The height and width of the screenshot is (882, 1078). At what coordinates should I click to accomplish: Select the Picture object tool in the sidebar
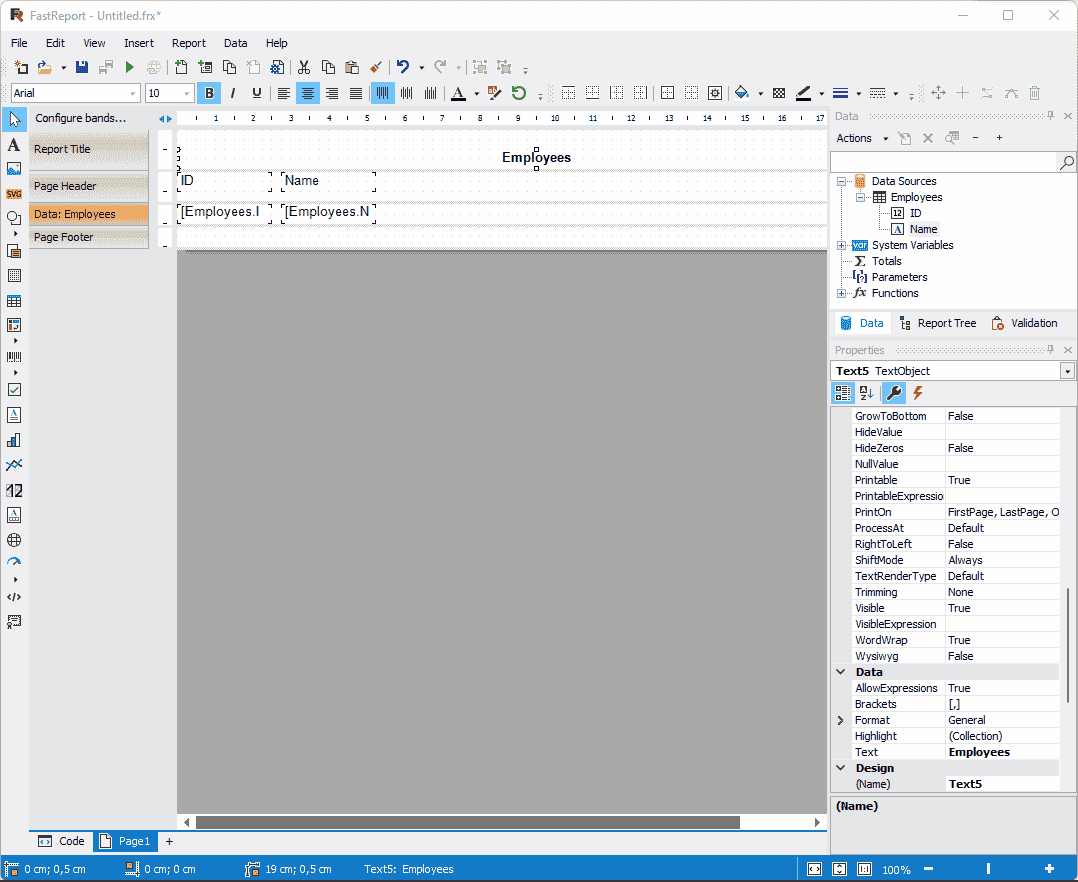[x=14, y=169]
